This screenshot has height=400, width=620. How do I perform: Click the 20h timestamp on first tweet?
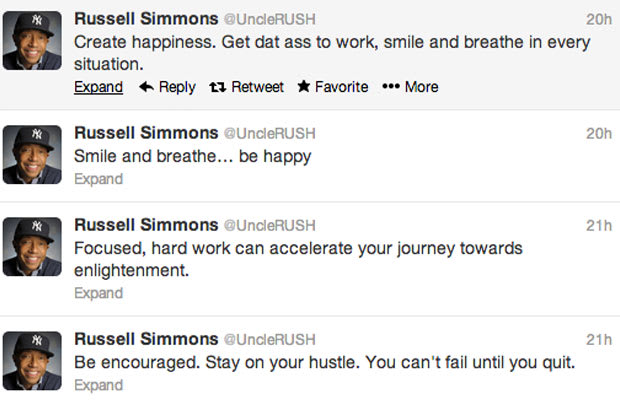point(599,19)
